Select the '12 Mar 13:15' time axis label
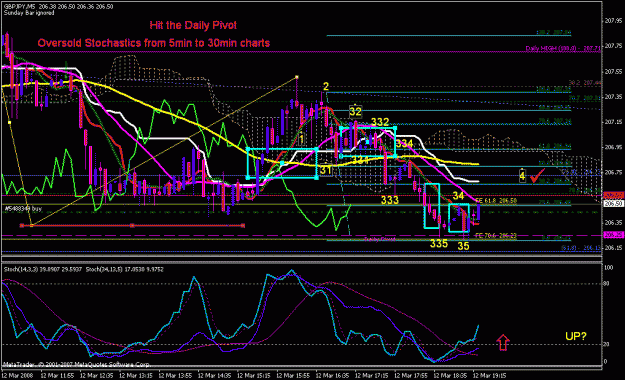 click(x=136, y=376)
